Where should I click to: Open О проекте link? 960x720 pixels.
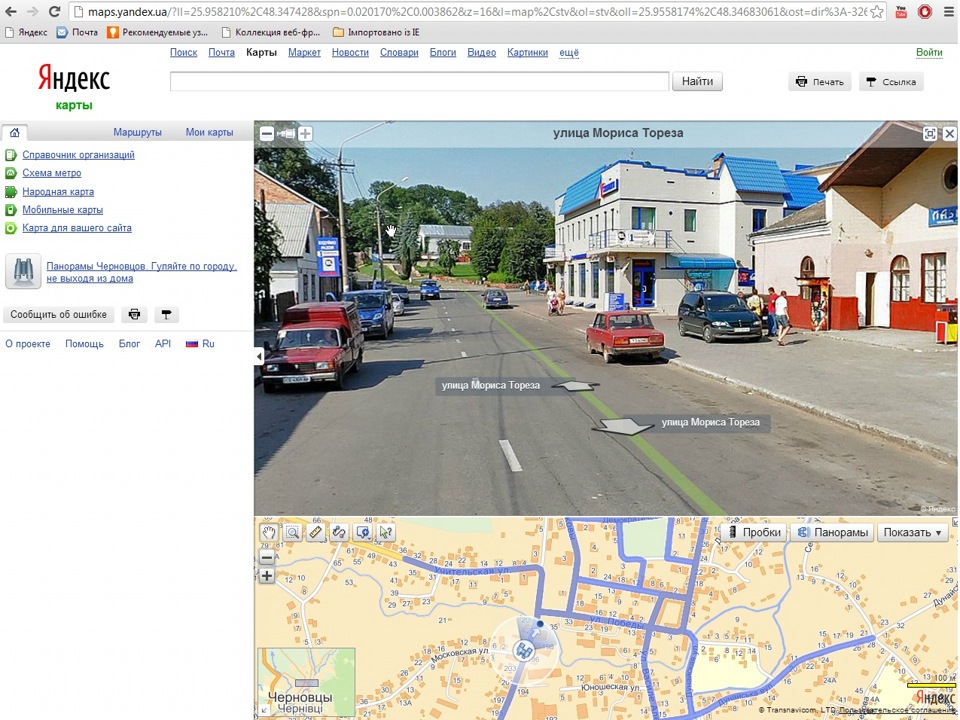coord(28,344)
